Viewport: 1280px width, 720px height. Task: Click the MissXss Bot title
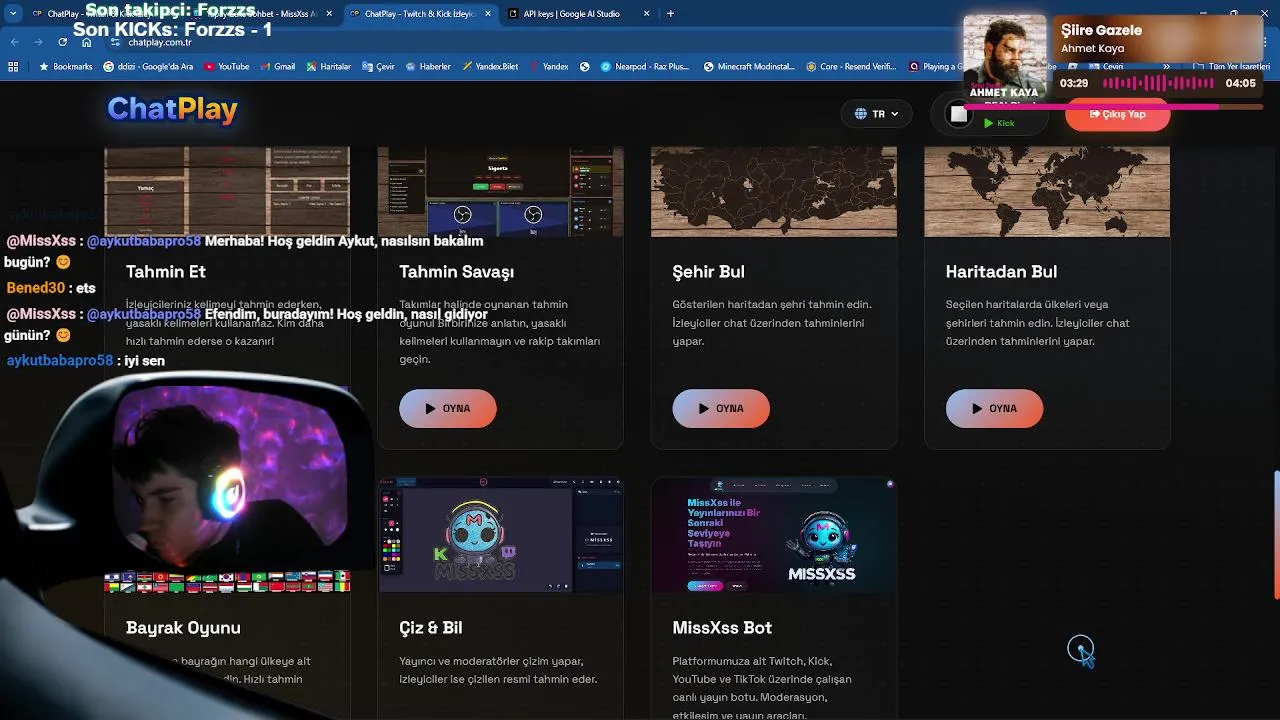[722, 628]
